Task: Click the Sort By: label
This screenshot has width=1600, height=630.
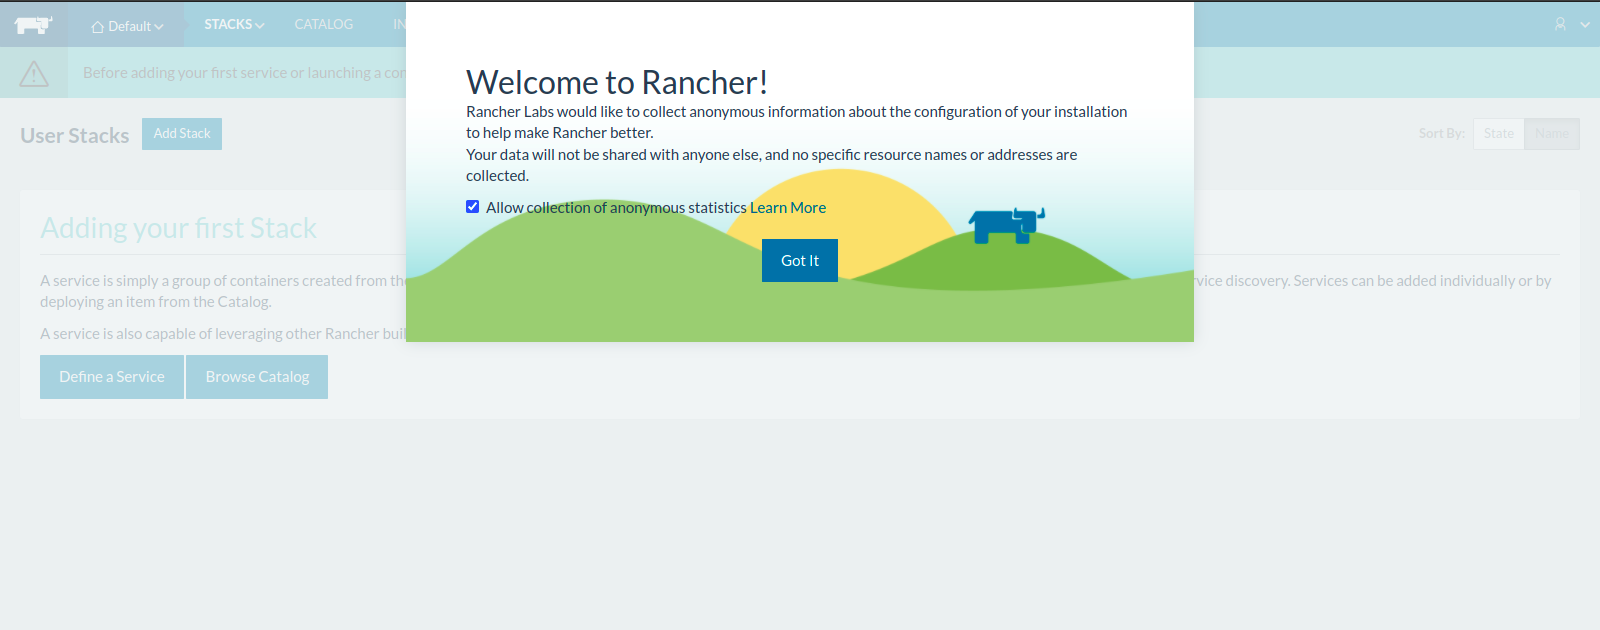Action: 1441,133
